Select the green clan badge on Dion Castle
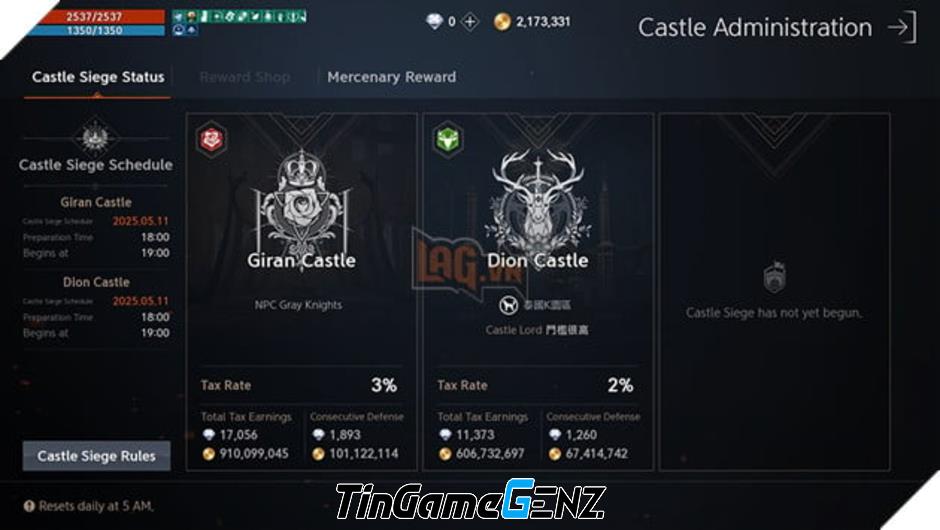The image size is (940, 530). [448, 140]
